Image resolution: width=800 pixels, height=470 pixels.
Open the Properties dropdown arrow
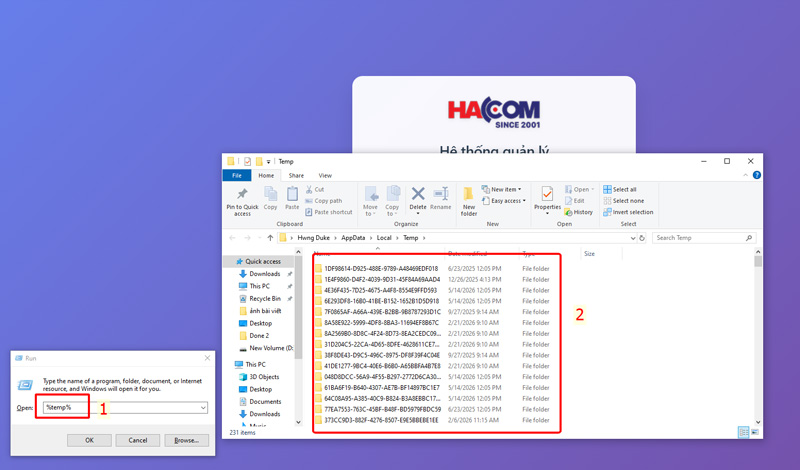pos(547,214)
